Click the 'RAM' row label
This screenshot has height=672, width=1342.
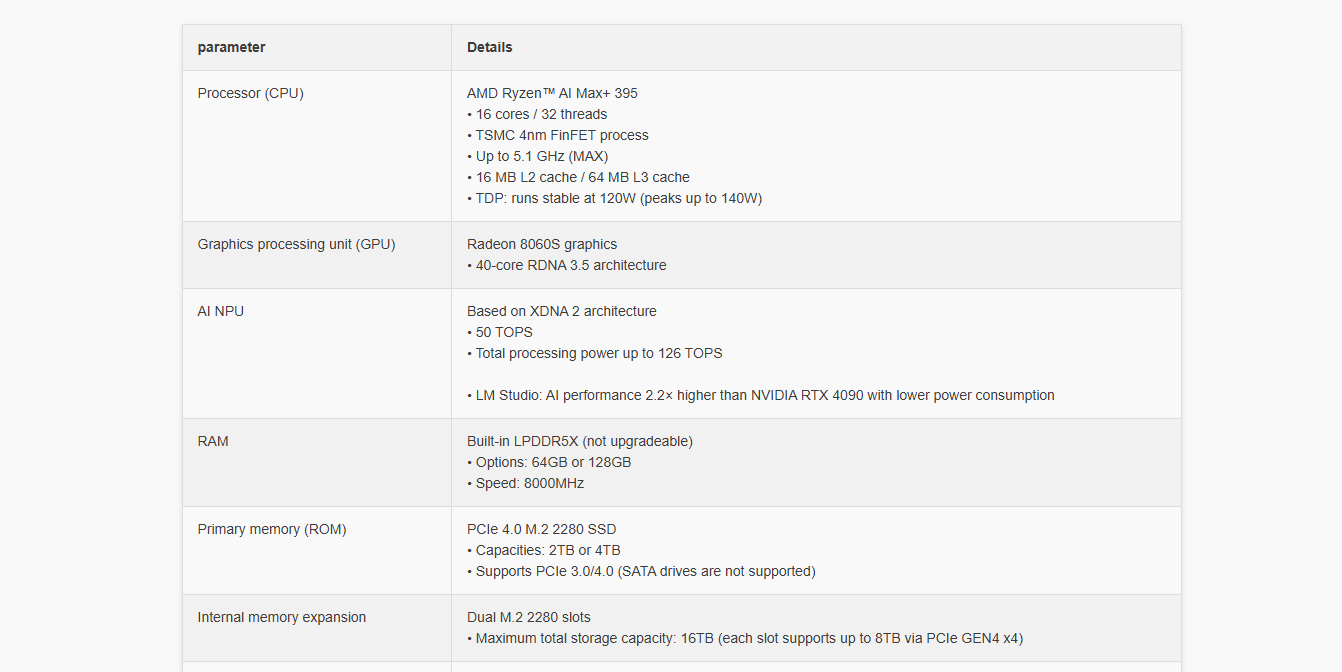tap(213, 441)
